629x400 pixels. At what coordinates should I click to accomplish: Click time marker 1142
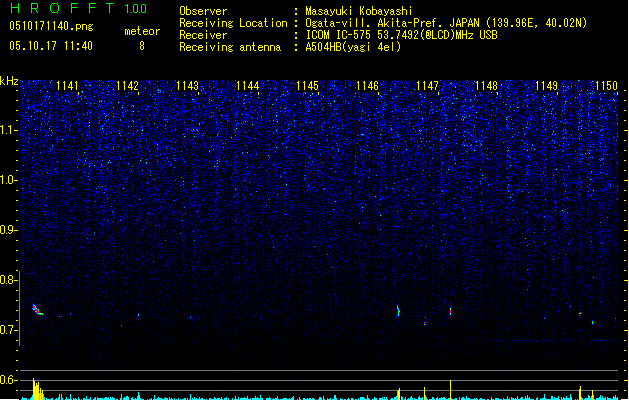127,86
